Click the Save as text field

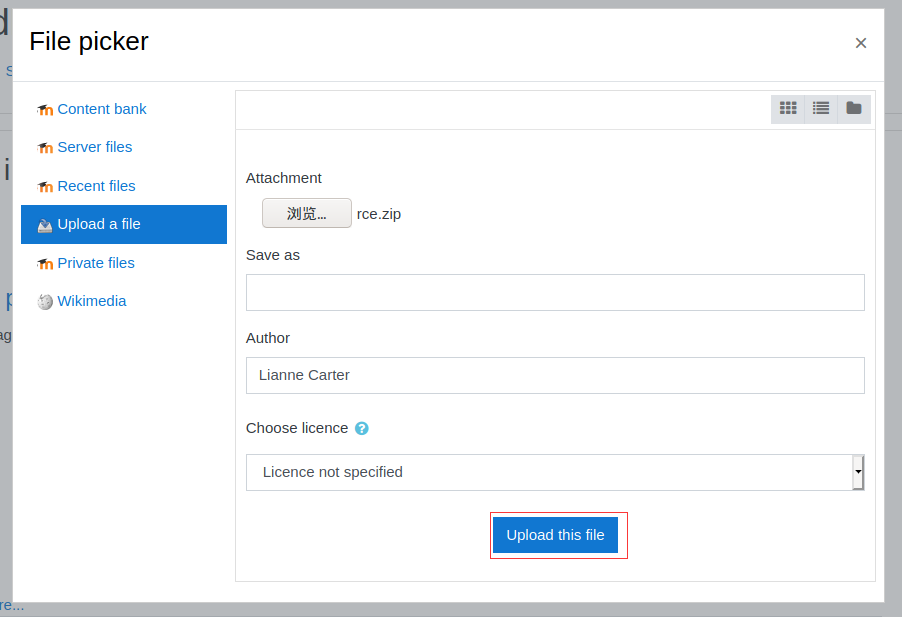[x=555, y=293]
